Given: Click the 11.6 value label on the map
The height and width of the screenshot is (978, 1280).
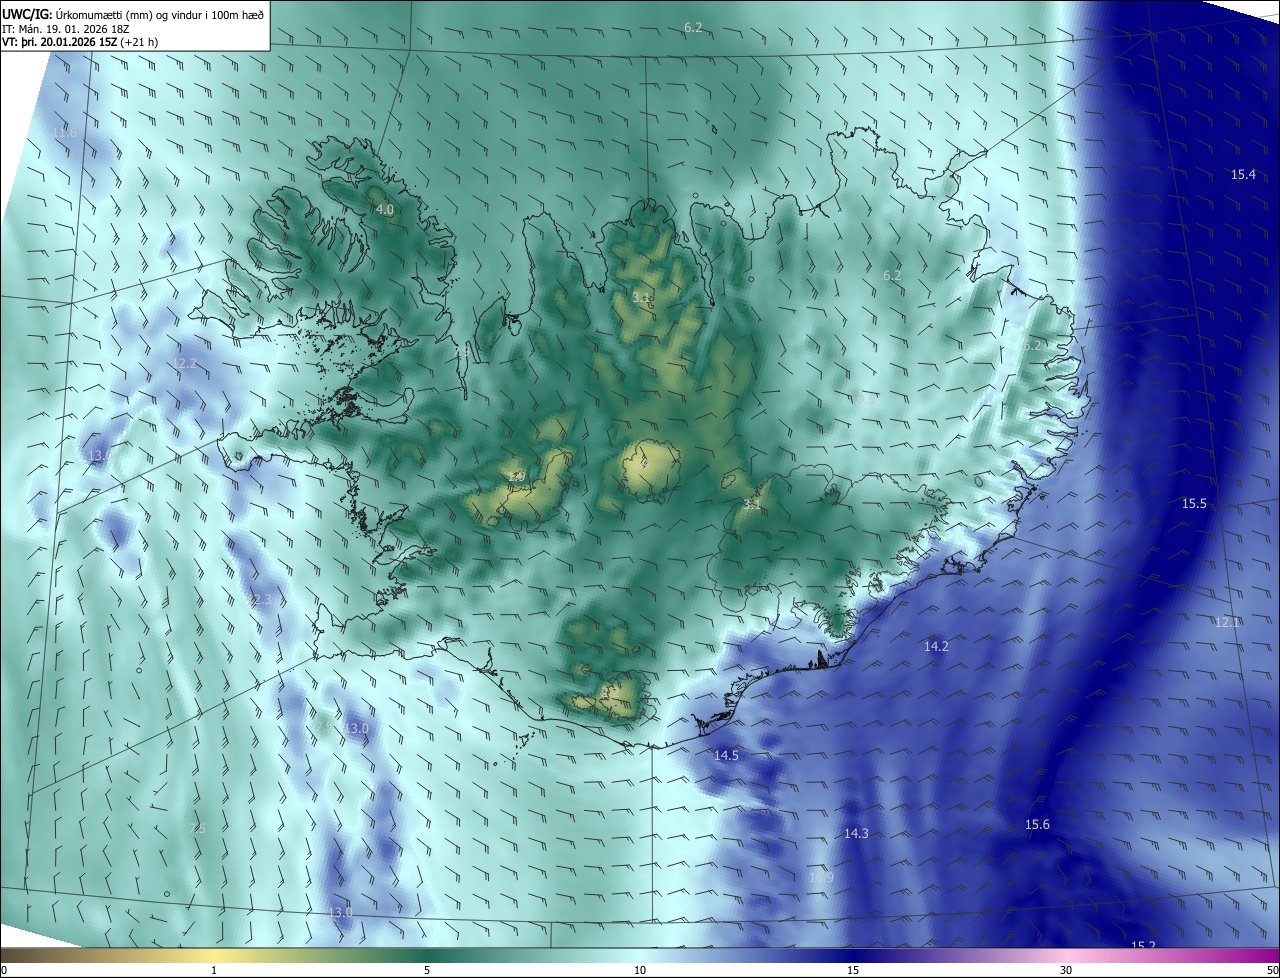Looking at the screenshot, I should [64, 132].
